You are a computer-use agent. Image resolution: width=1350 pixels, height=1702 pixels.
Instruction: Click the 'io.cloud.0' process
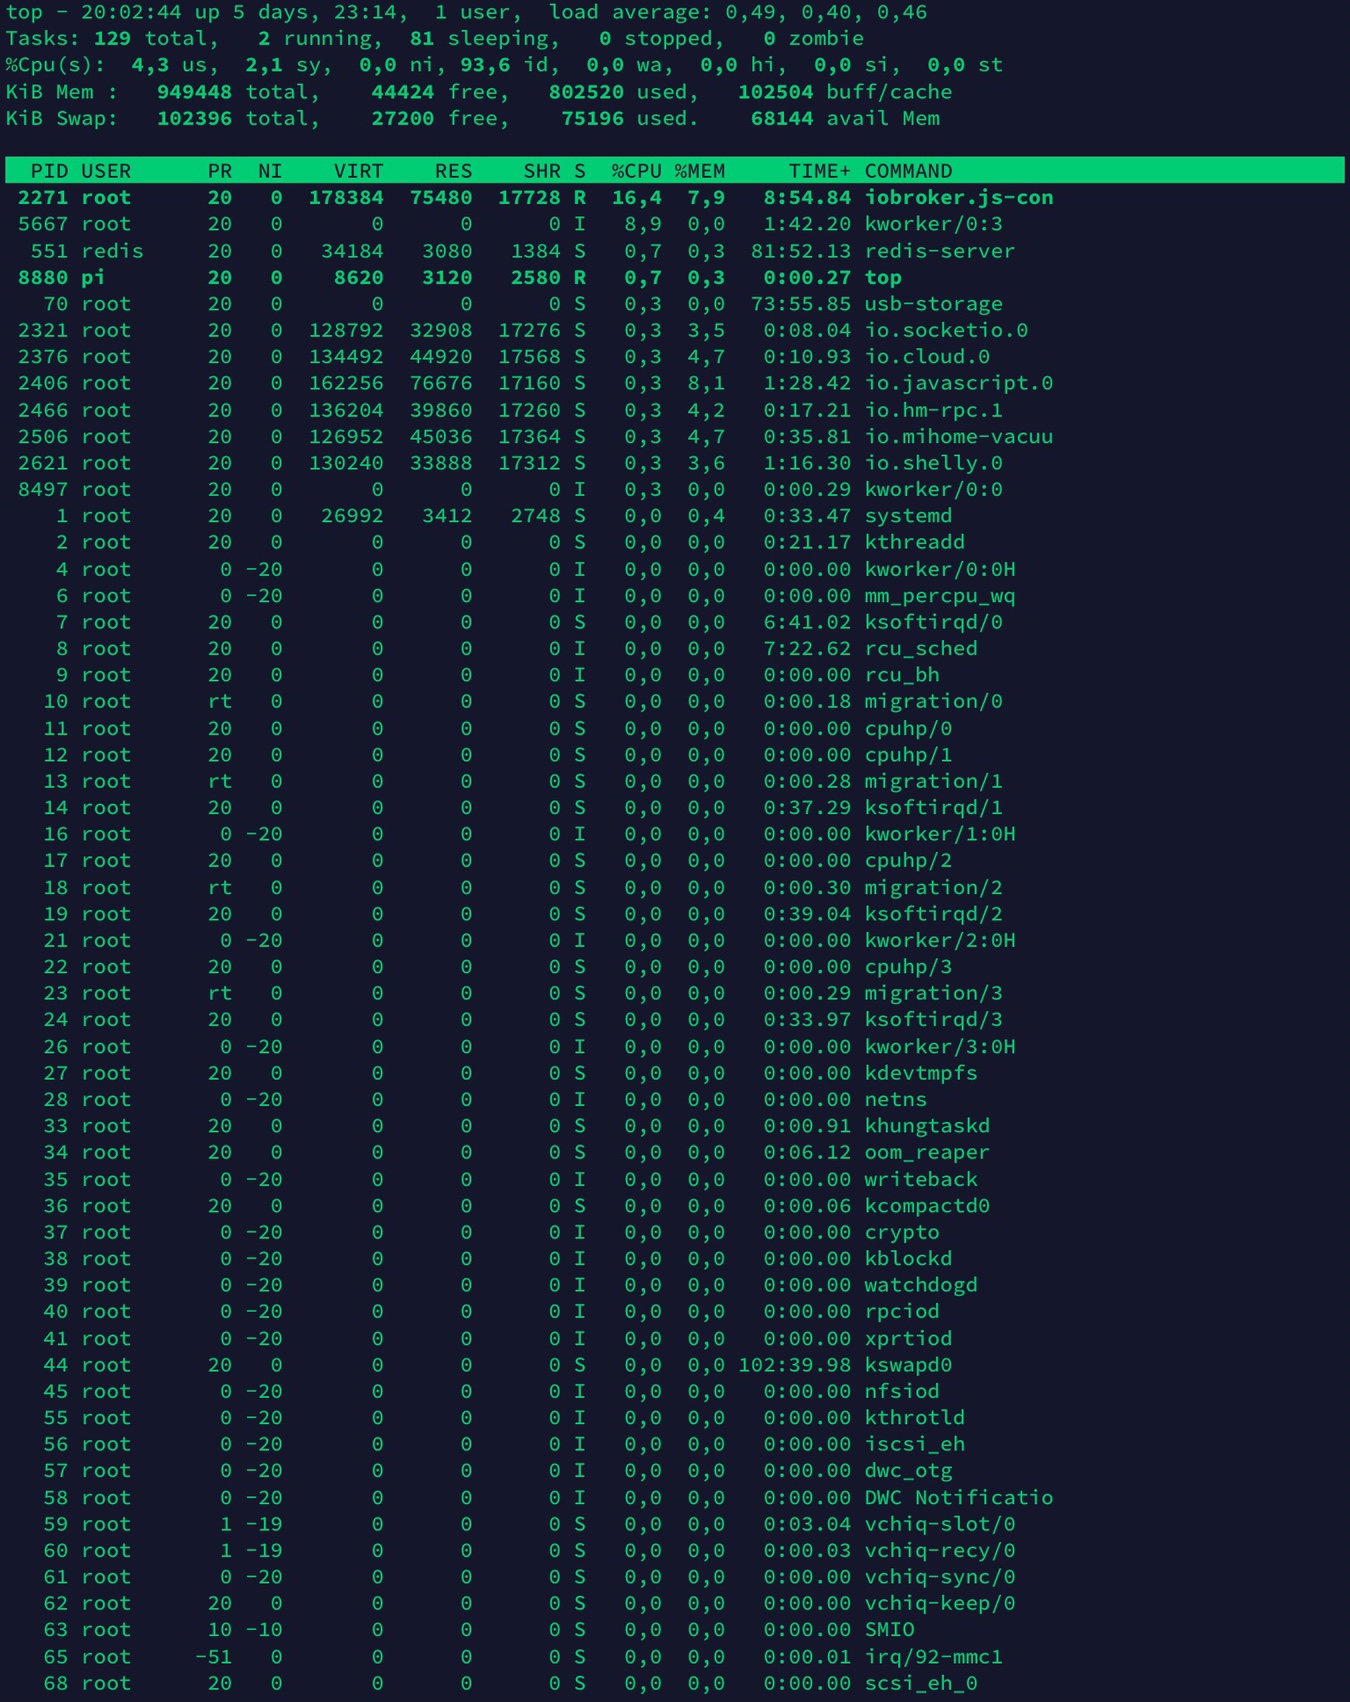[927, 357]
